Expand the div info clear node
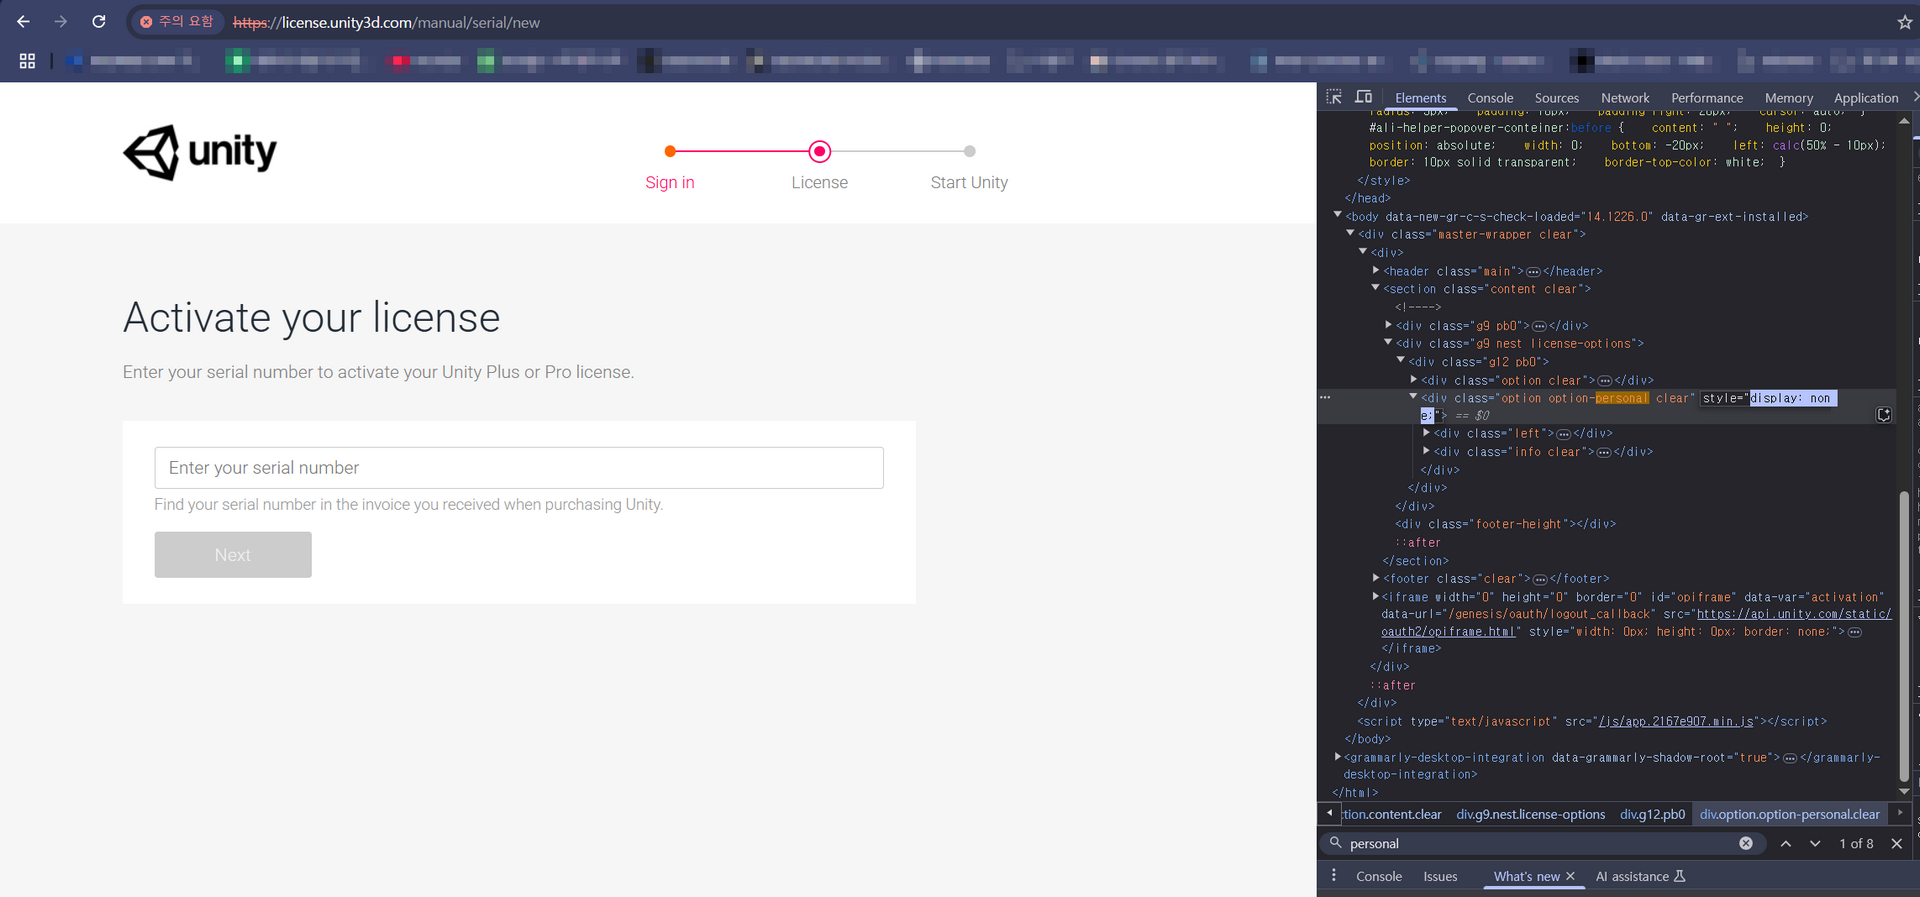 click(x=1426, y=451)
